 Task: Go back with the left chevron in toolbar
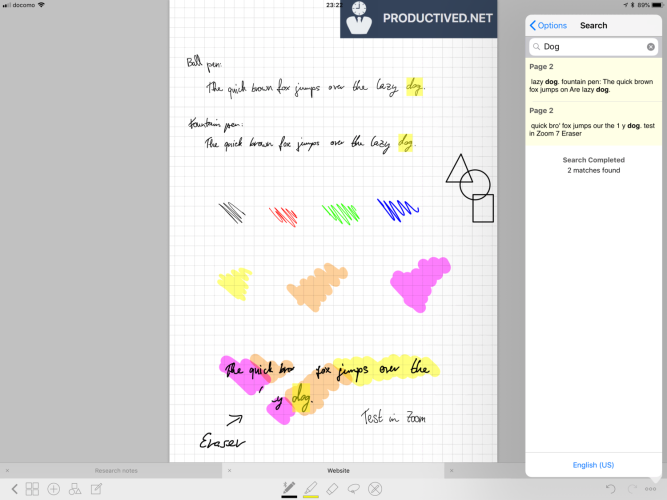[14, 489]
